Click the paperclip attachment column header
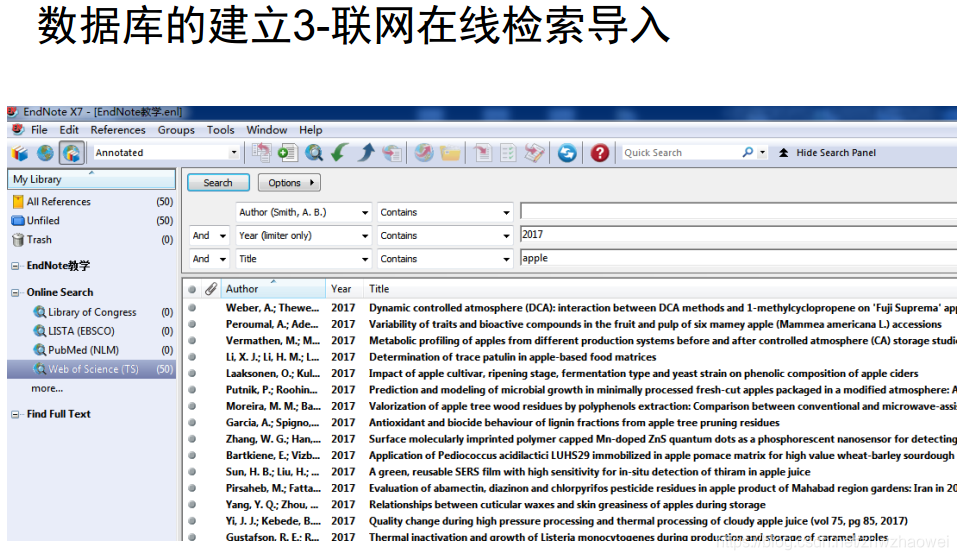 (x=211, y=289)
